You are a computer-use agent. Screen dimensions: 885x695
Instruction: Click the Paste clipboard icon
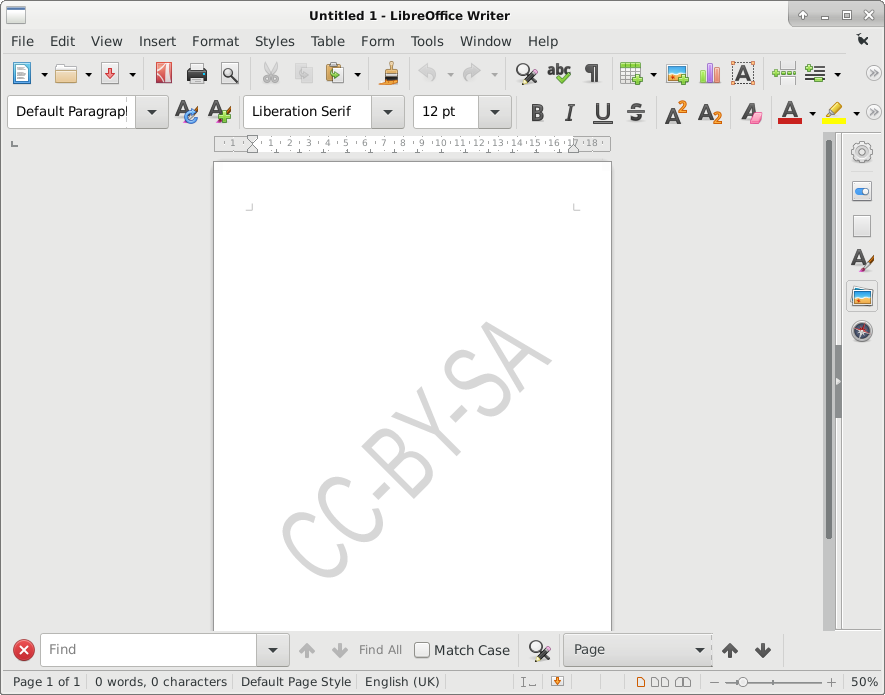(x=335, y=73)
